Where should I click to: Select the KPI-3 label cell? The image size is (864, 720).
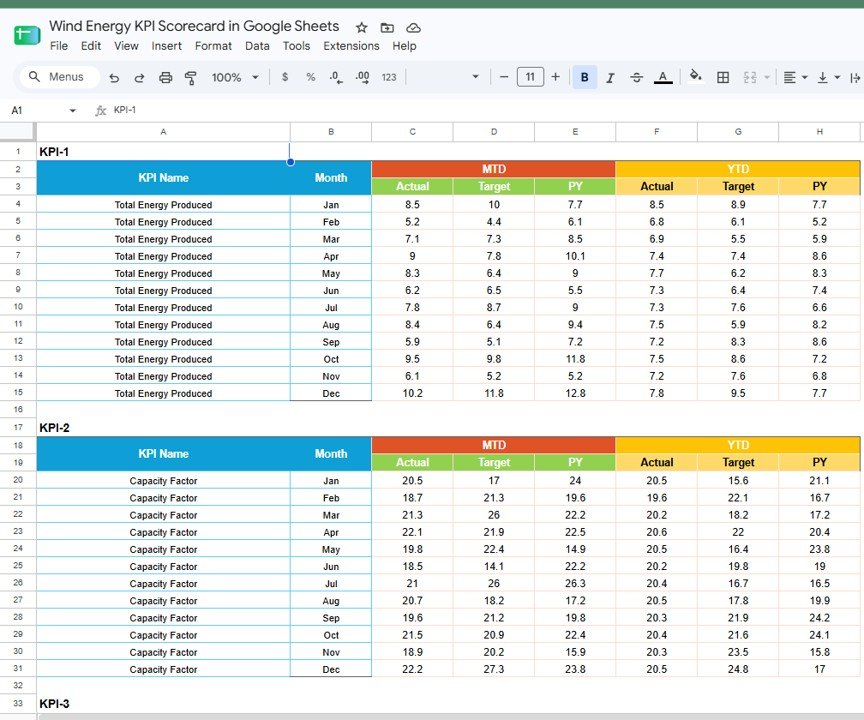[x=163, y=703]
